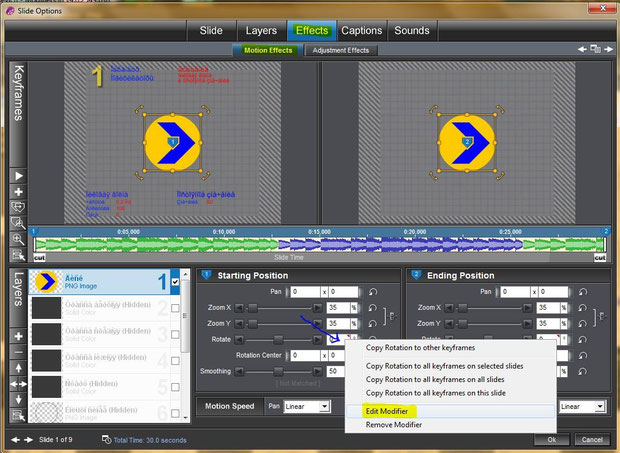Add a keyframe with the Keyframes plus button
This screenshot has width=620, height=453.
point(19,192)
